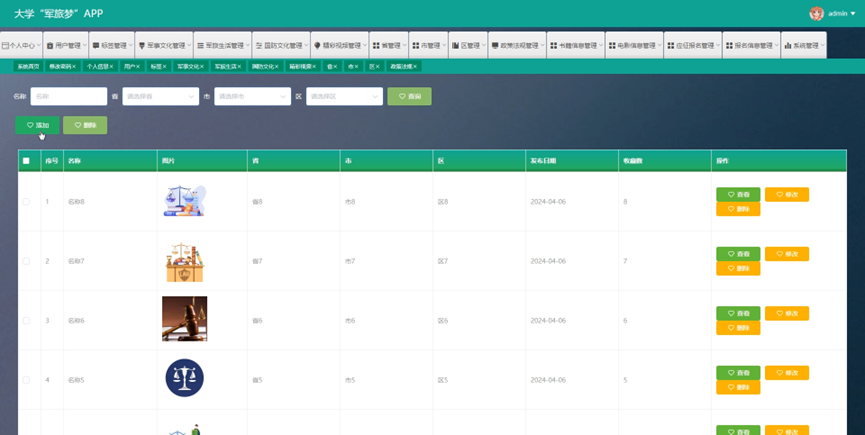
Task: Close the 标签 tab
Action: tap(165, 66)
